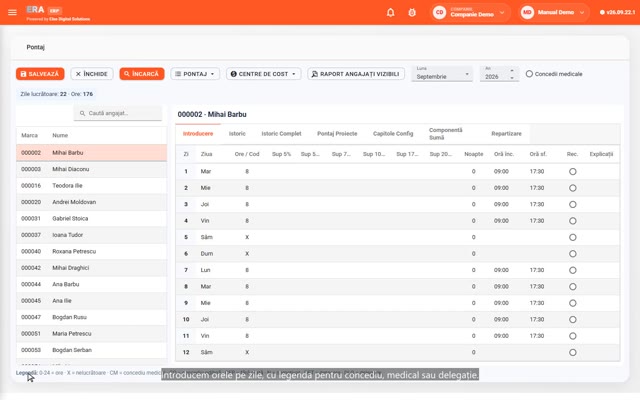Click the ERA ERP logo
The height and width of the screenshot is (400, 640).
click(x=44, y=10)
